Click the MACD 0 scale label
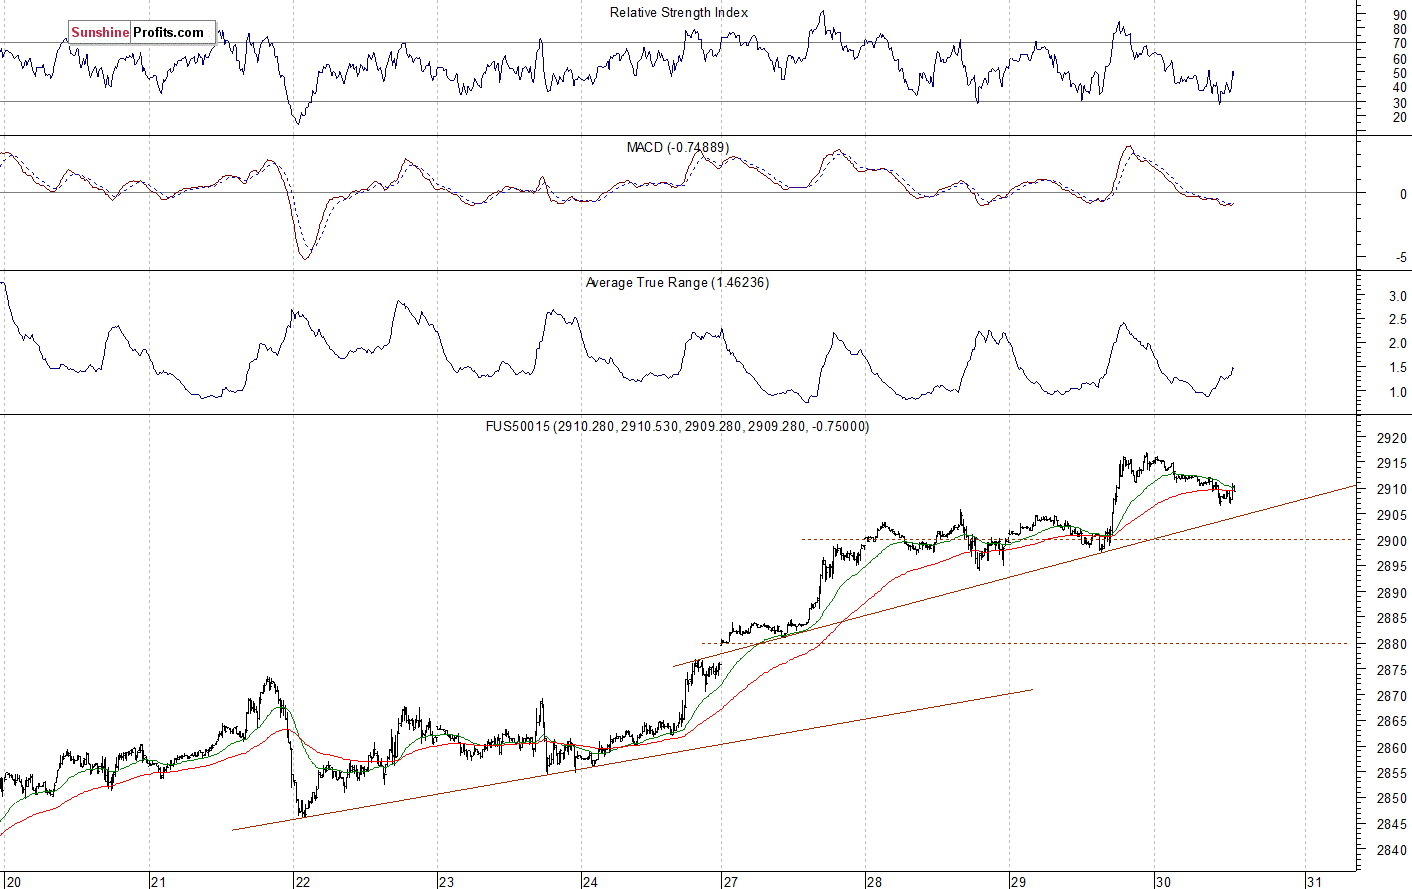This screenshot has height=889, width=1412. (1403, 195)
